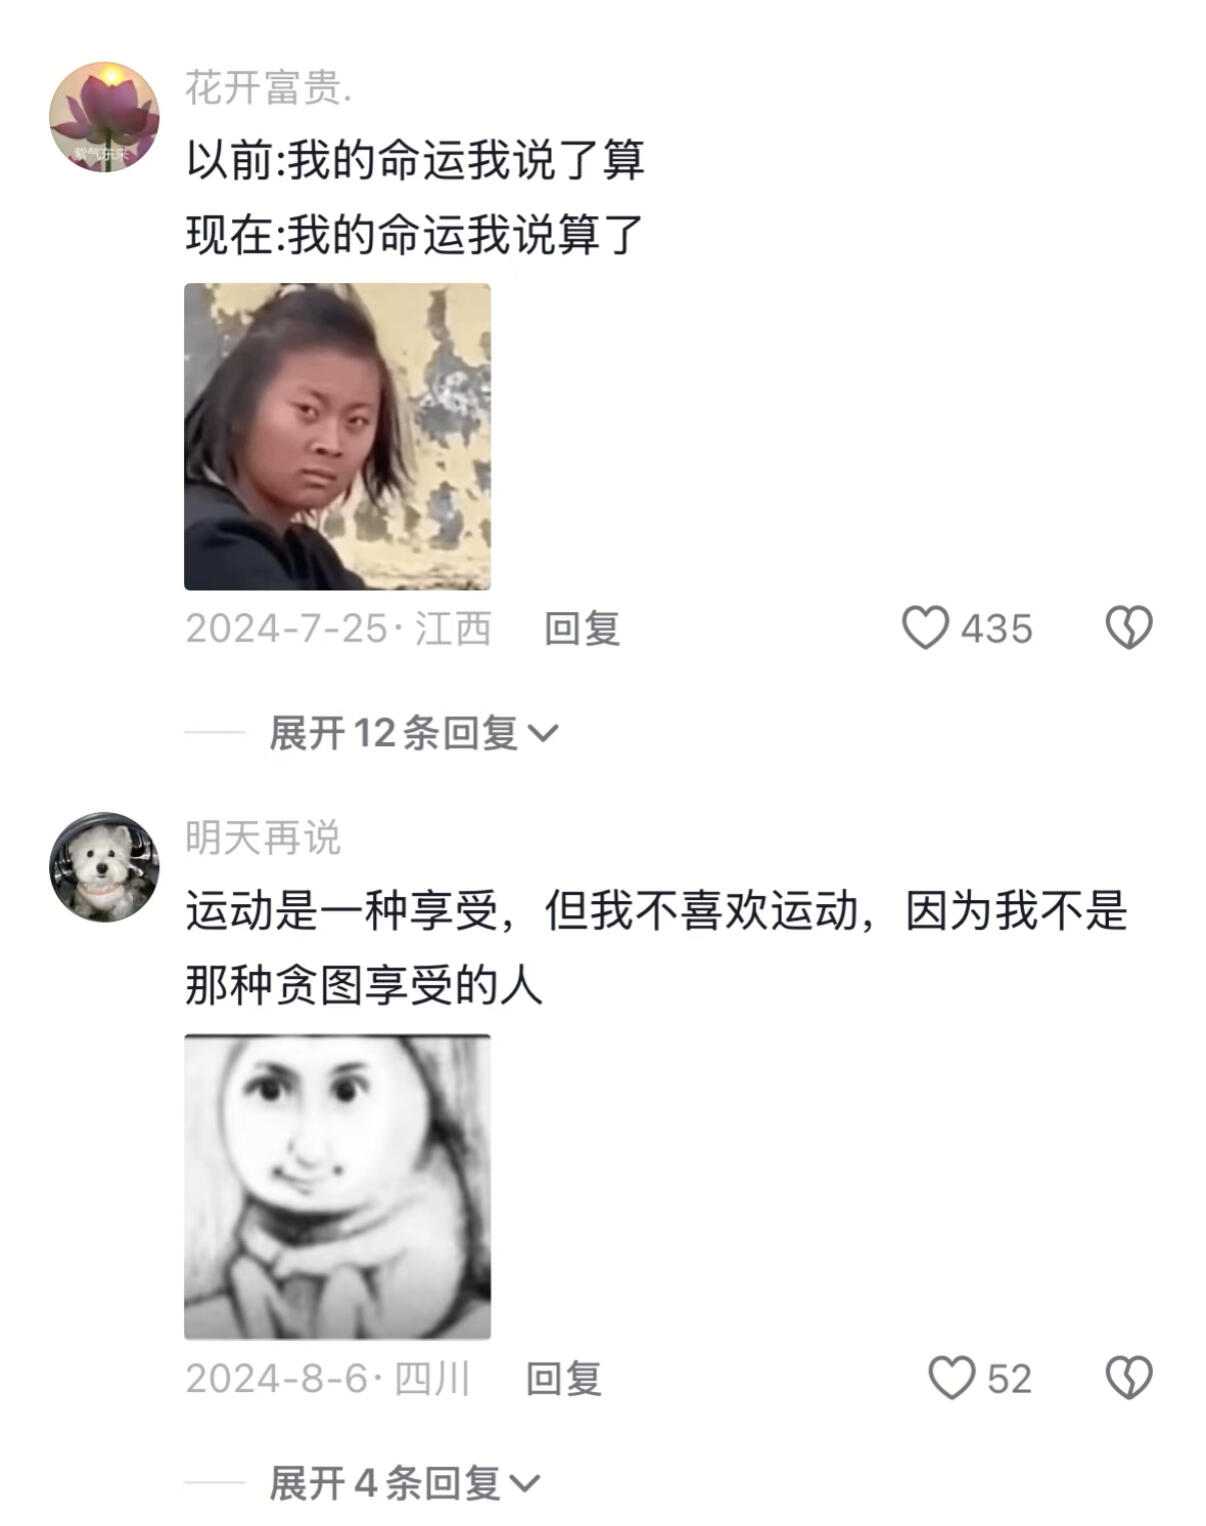Click chevron next to 展开 4 条回复

[525, 1484]
